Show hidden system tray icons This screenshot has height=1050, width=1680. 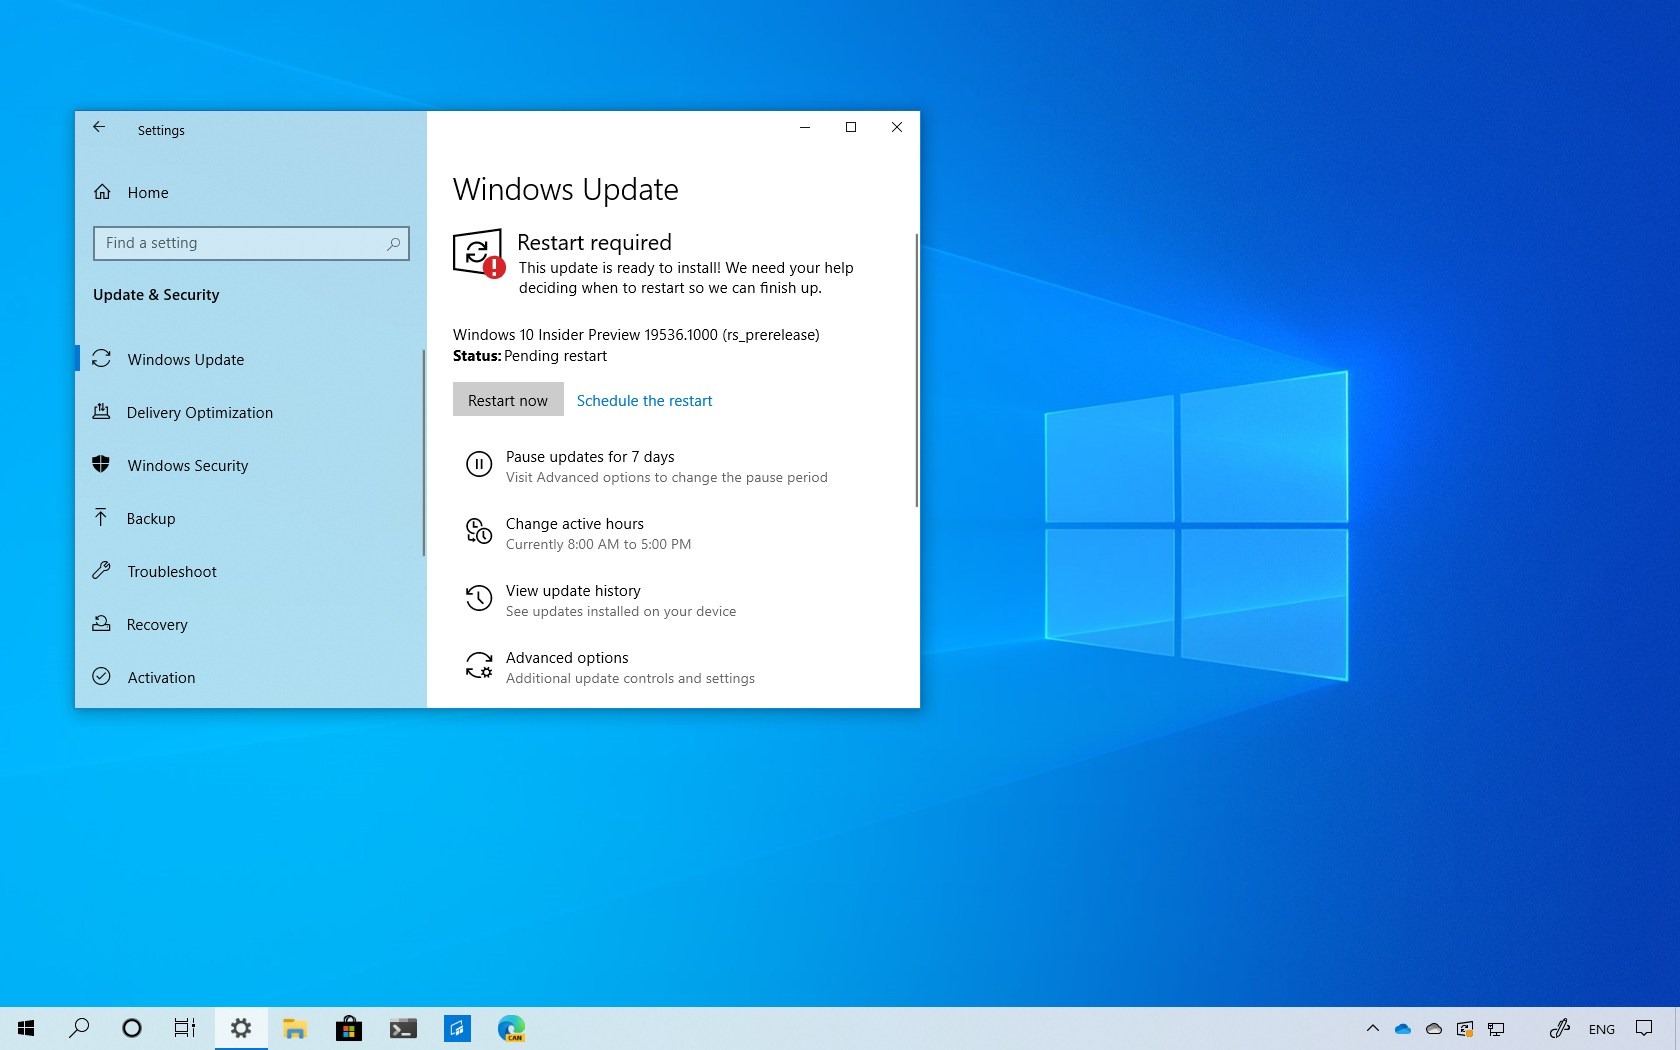tap(1372, 1028)
